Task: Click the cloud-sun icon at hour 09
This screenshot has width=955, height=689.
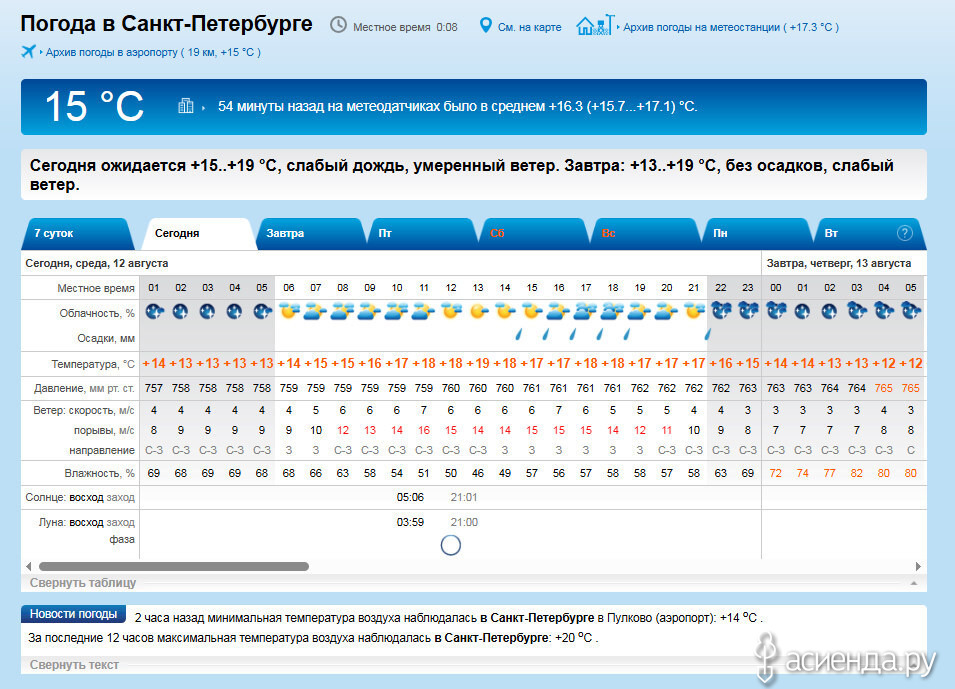Action: (370, 311)
